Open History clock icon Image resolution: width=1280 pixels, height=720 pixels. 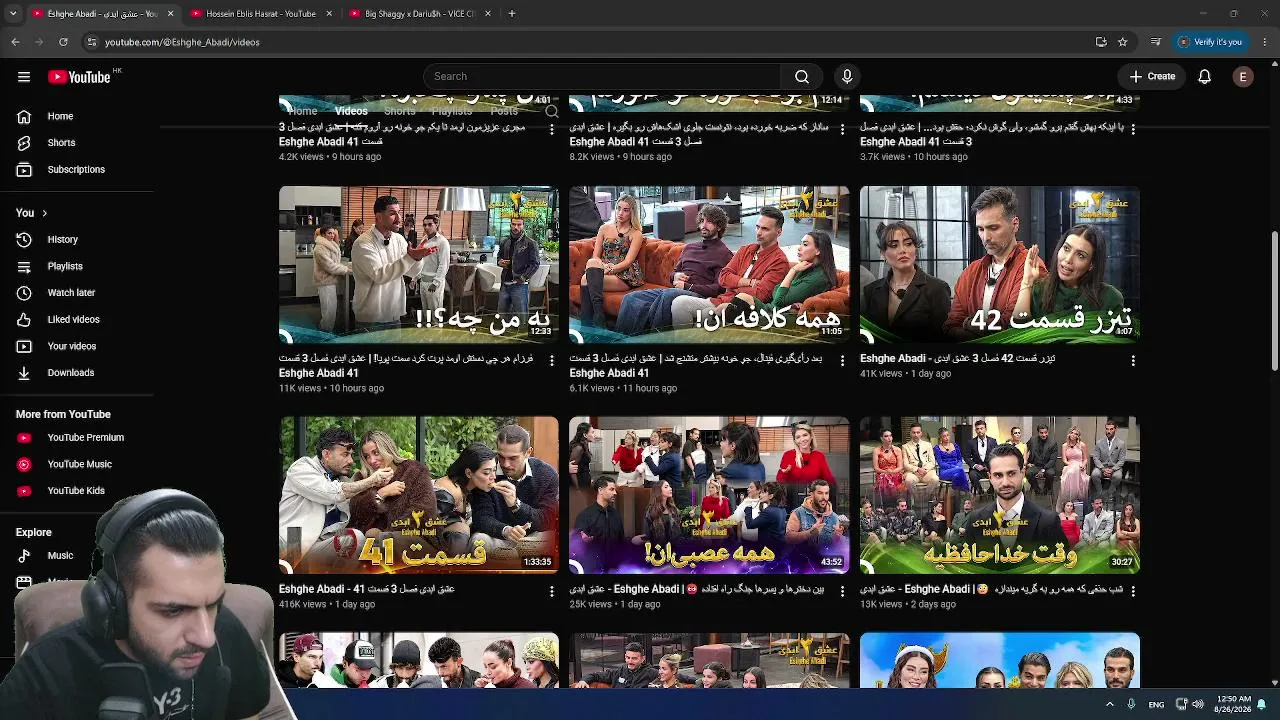[x=24, y=240]
